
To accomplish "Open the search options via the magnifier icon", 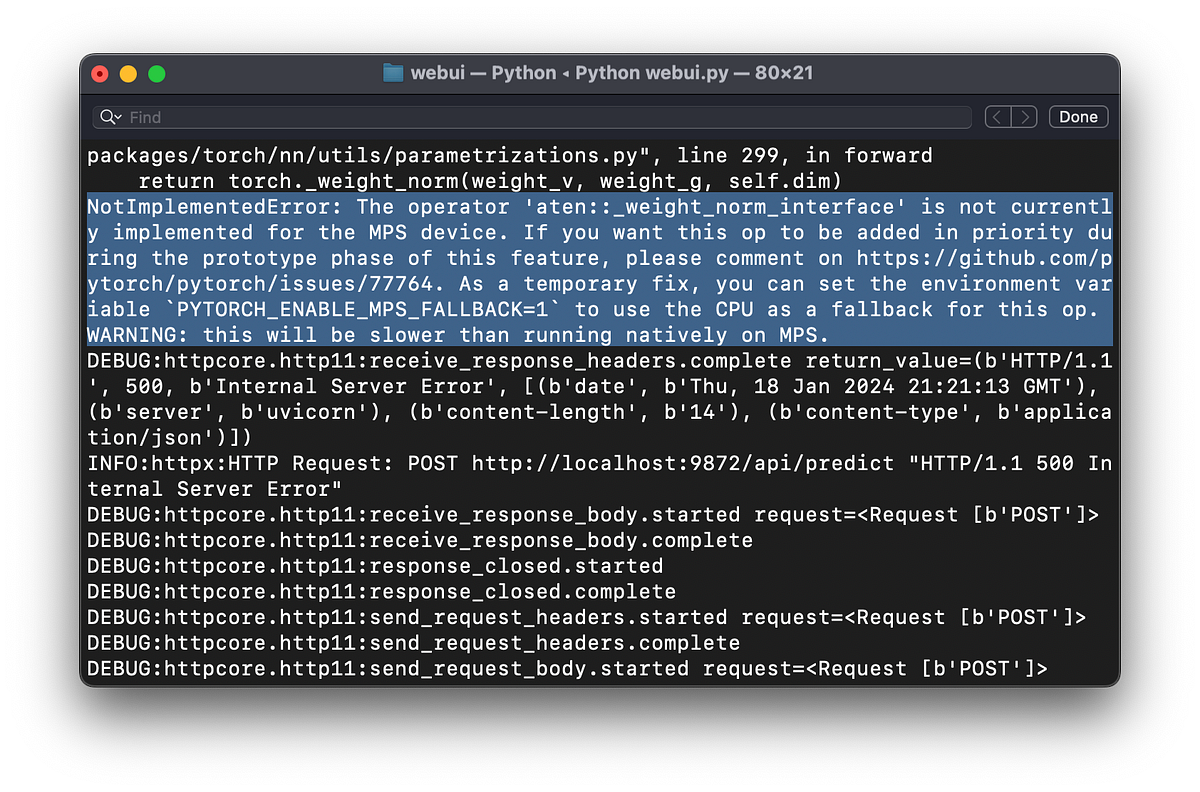I will [110, 117].
